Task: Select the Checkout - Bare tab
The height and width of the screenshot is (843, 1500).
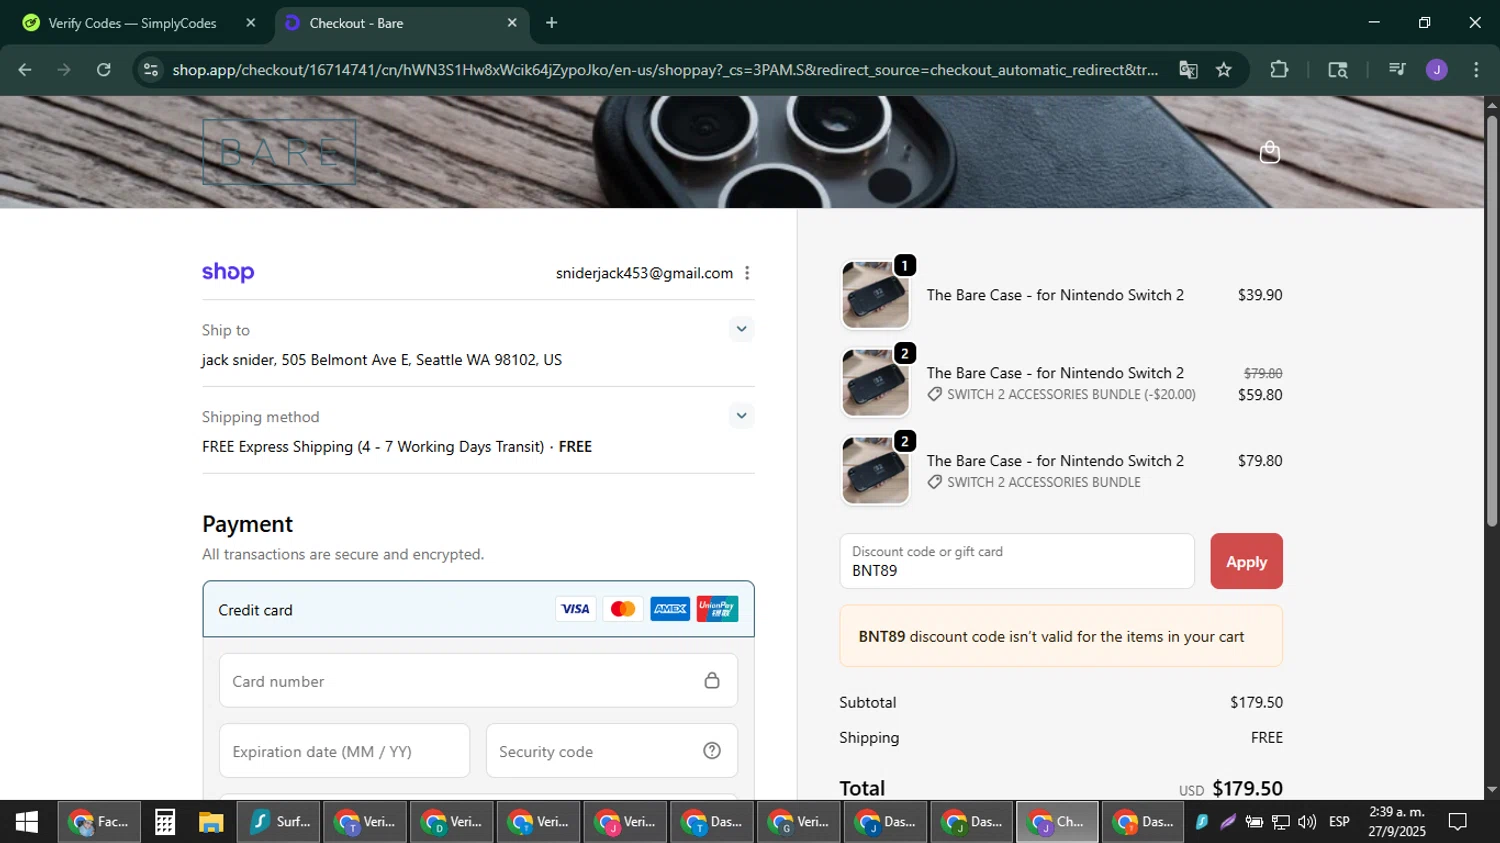Action: 400,23
